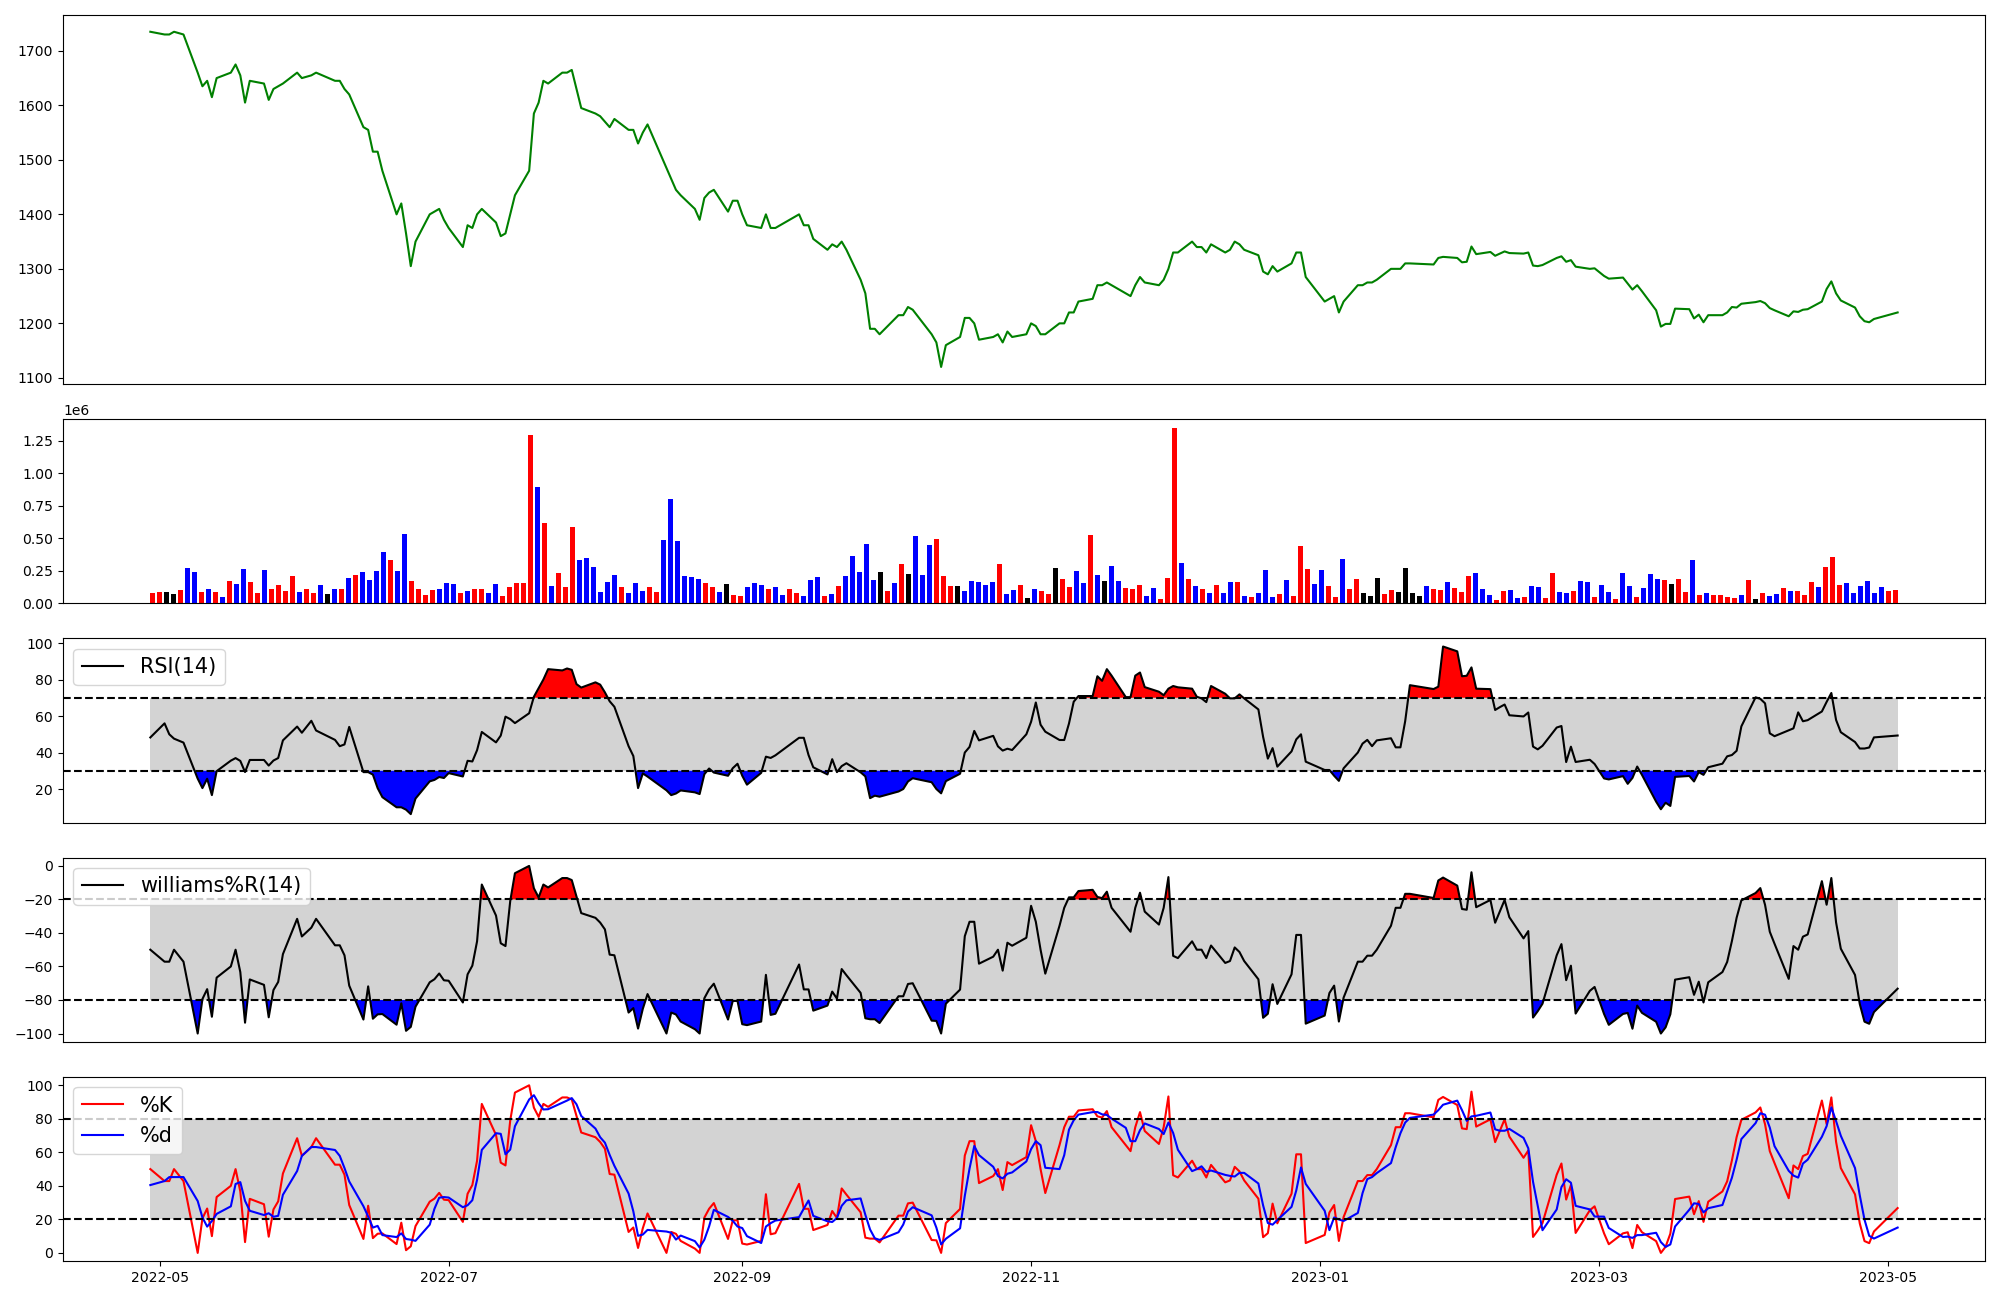
Task: Click the 2022-05 x-axis date label
Action: (160, 1277)
